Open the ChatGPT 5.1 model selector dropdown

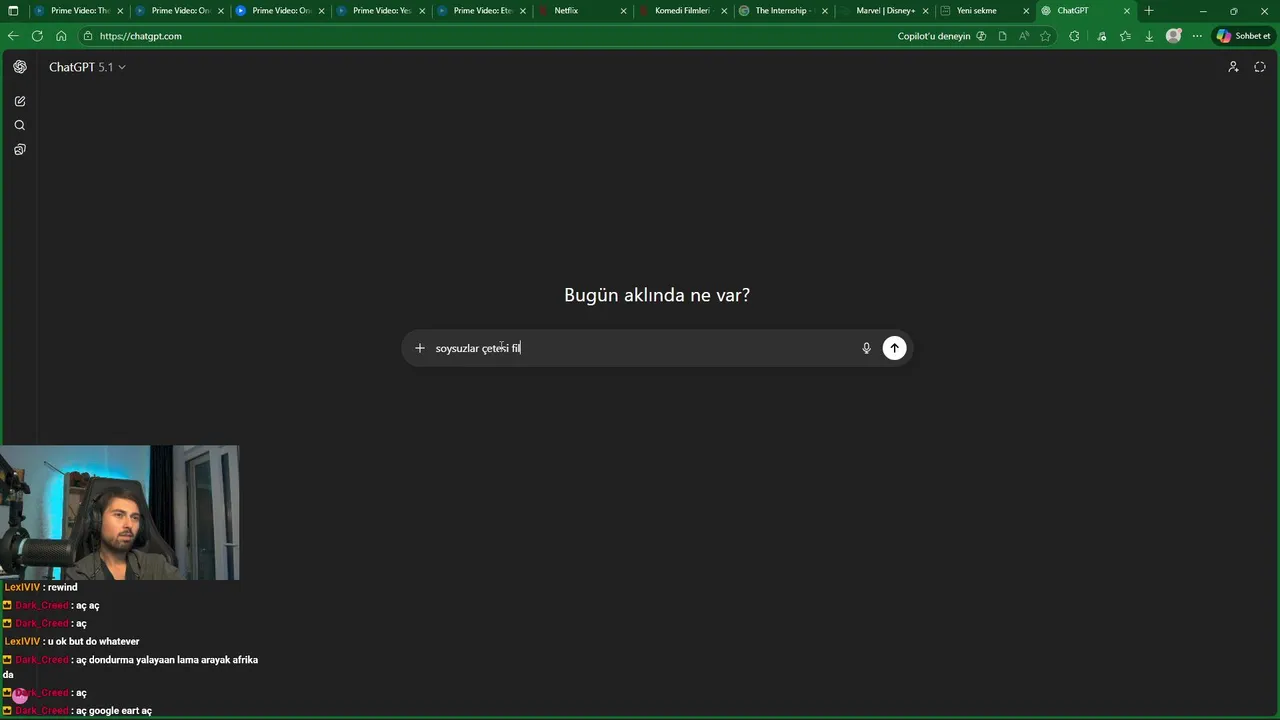(x=87, y=67)
